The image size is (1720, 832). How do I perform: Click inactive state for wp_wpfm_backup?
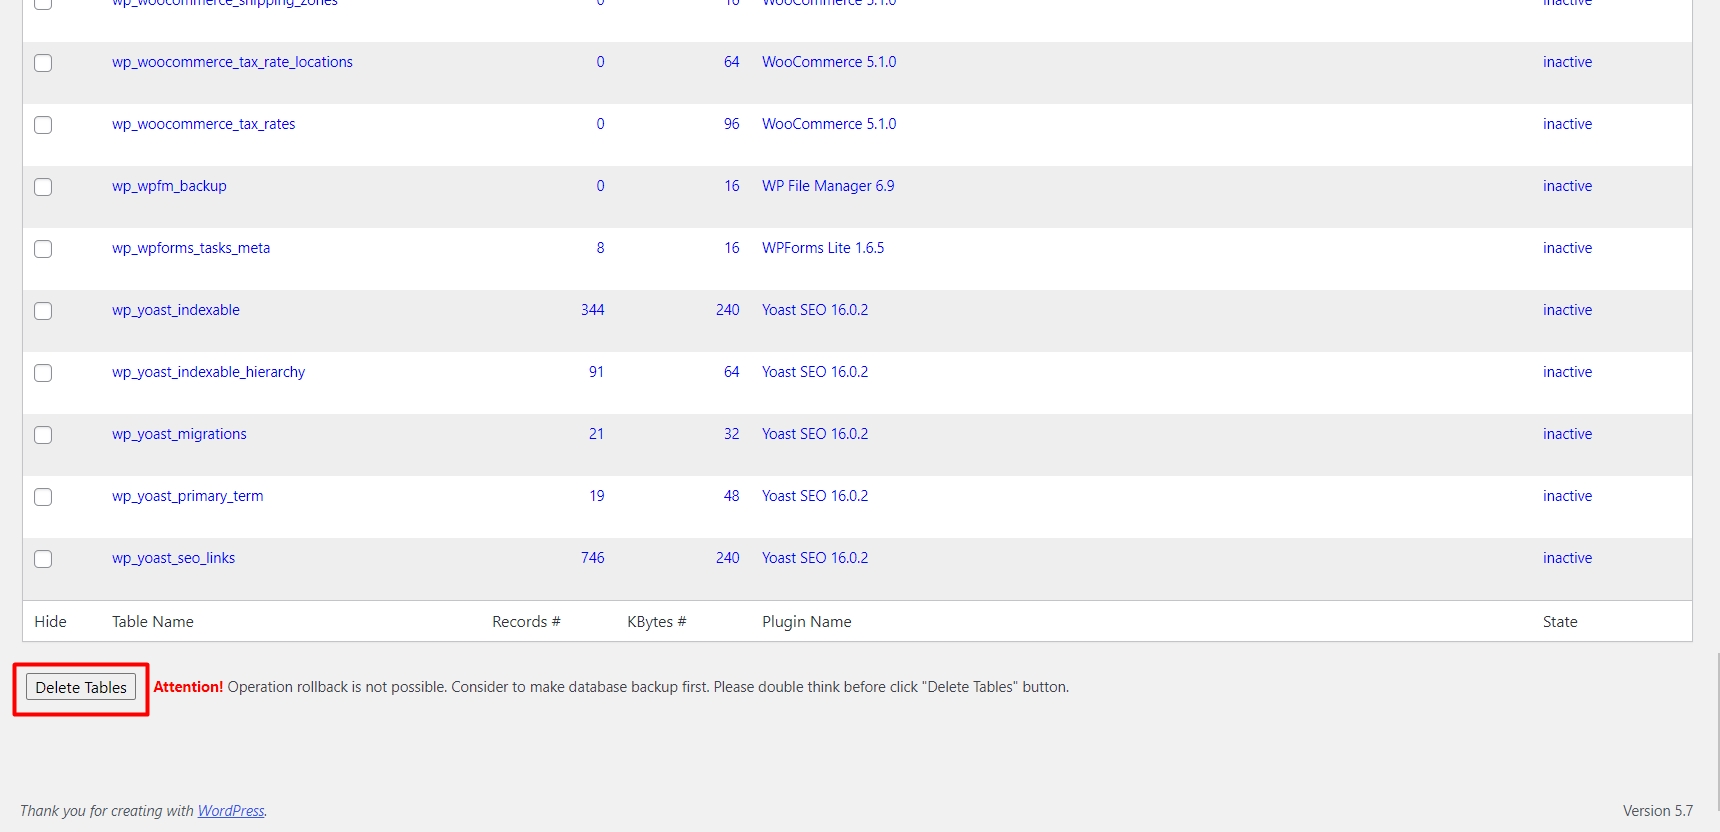[x=1567, y=186]
